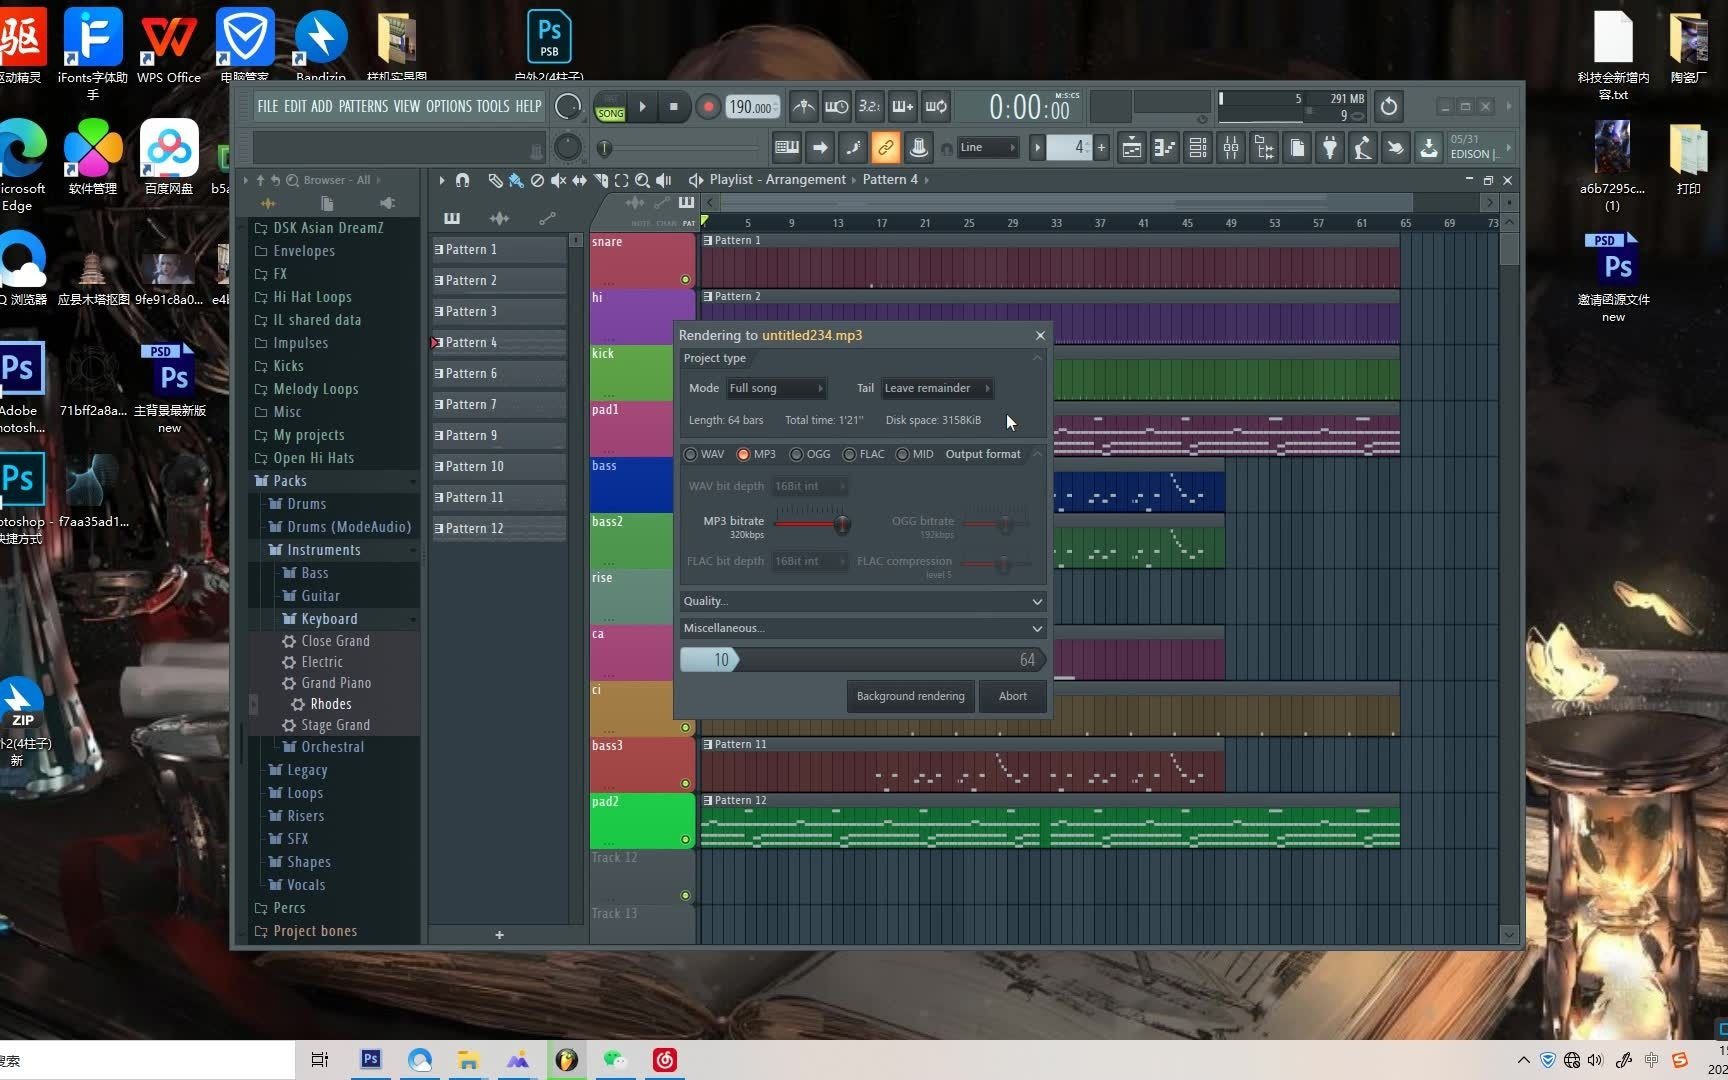Open the PATTERNS menu
This screenshot has height=1080, width=1728.
coord(363,106)
